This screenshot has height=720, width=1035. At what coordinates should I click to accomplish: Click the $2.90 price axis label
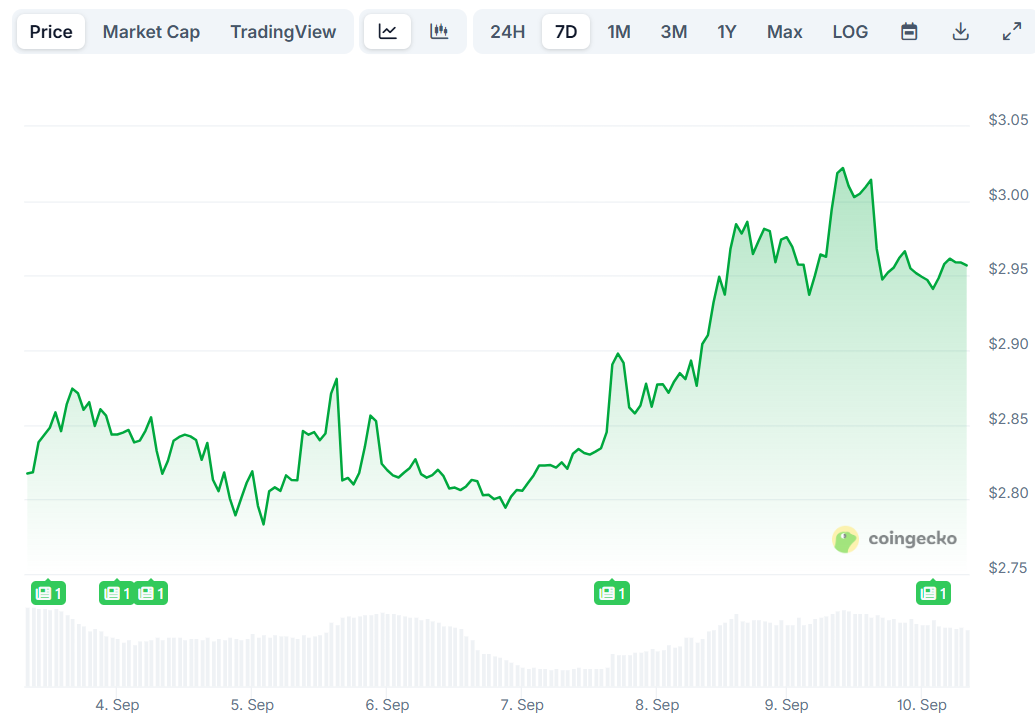coord(1008,344)
